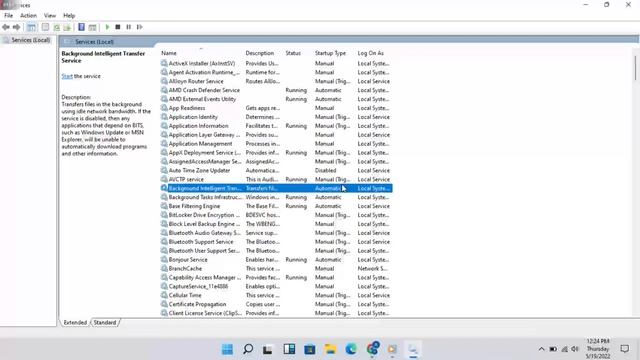This screenshot has width=640, height=360.
Task: Select the Bluetooth Support Service row
Action: tap(276, 242)
